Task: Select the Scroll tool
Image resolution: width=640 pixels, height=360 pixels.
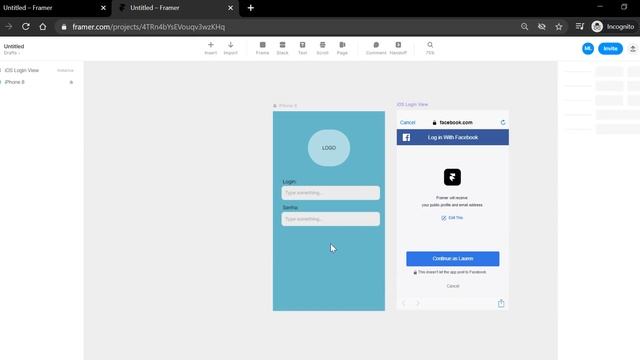Action: pos(322,48)
